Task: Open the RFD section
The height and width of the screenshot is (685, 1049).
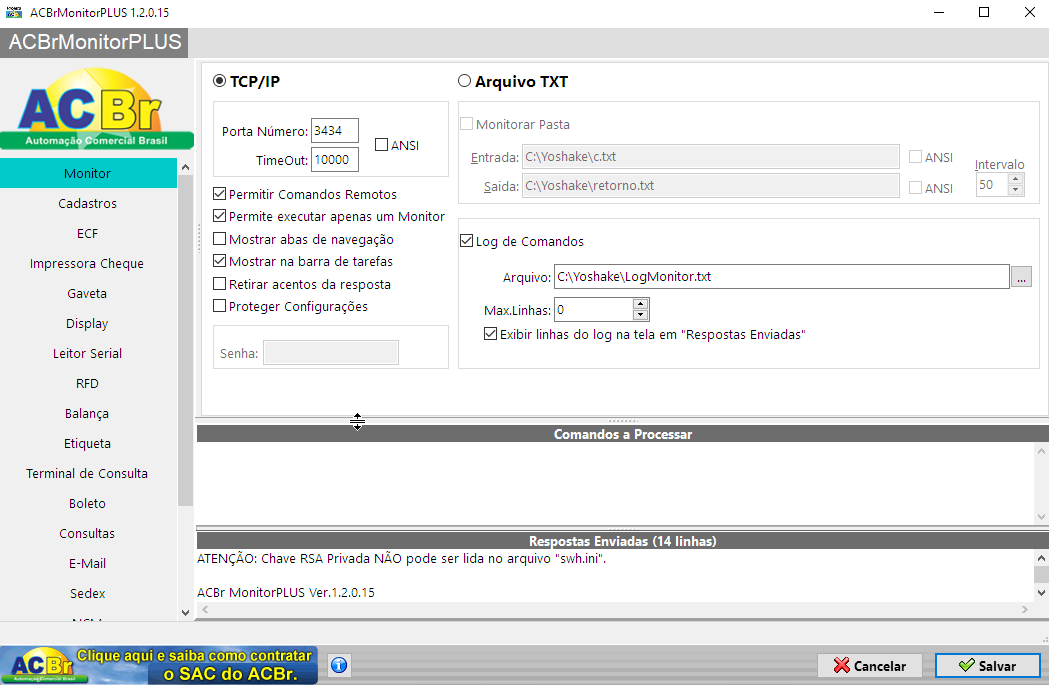Action: click(88, 383)
